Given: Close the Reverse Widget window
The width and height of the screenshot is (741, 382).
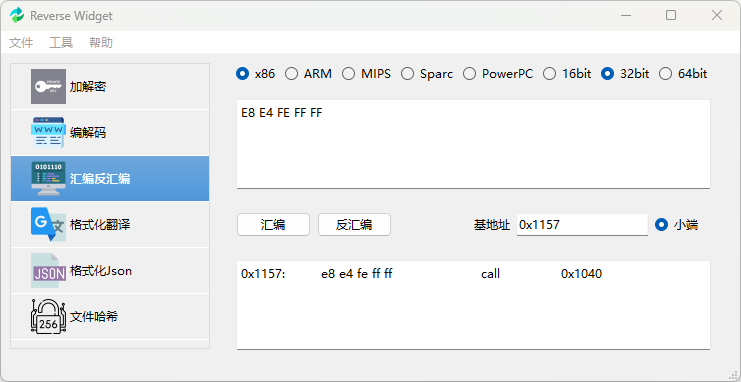Looking at the screenshot, I should point(717,15).
